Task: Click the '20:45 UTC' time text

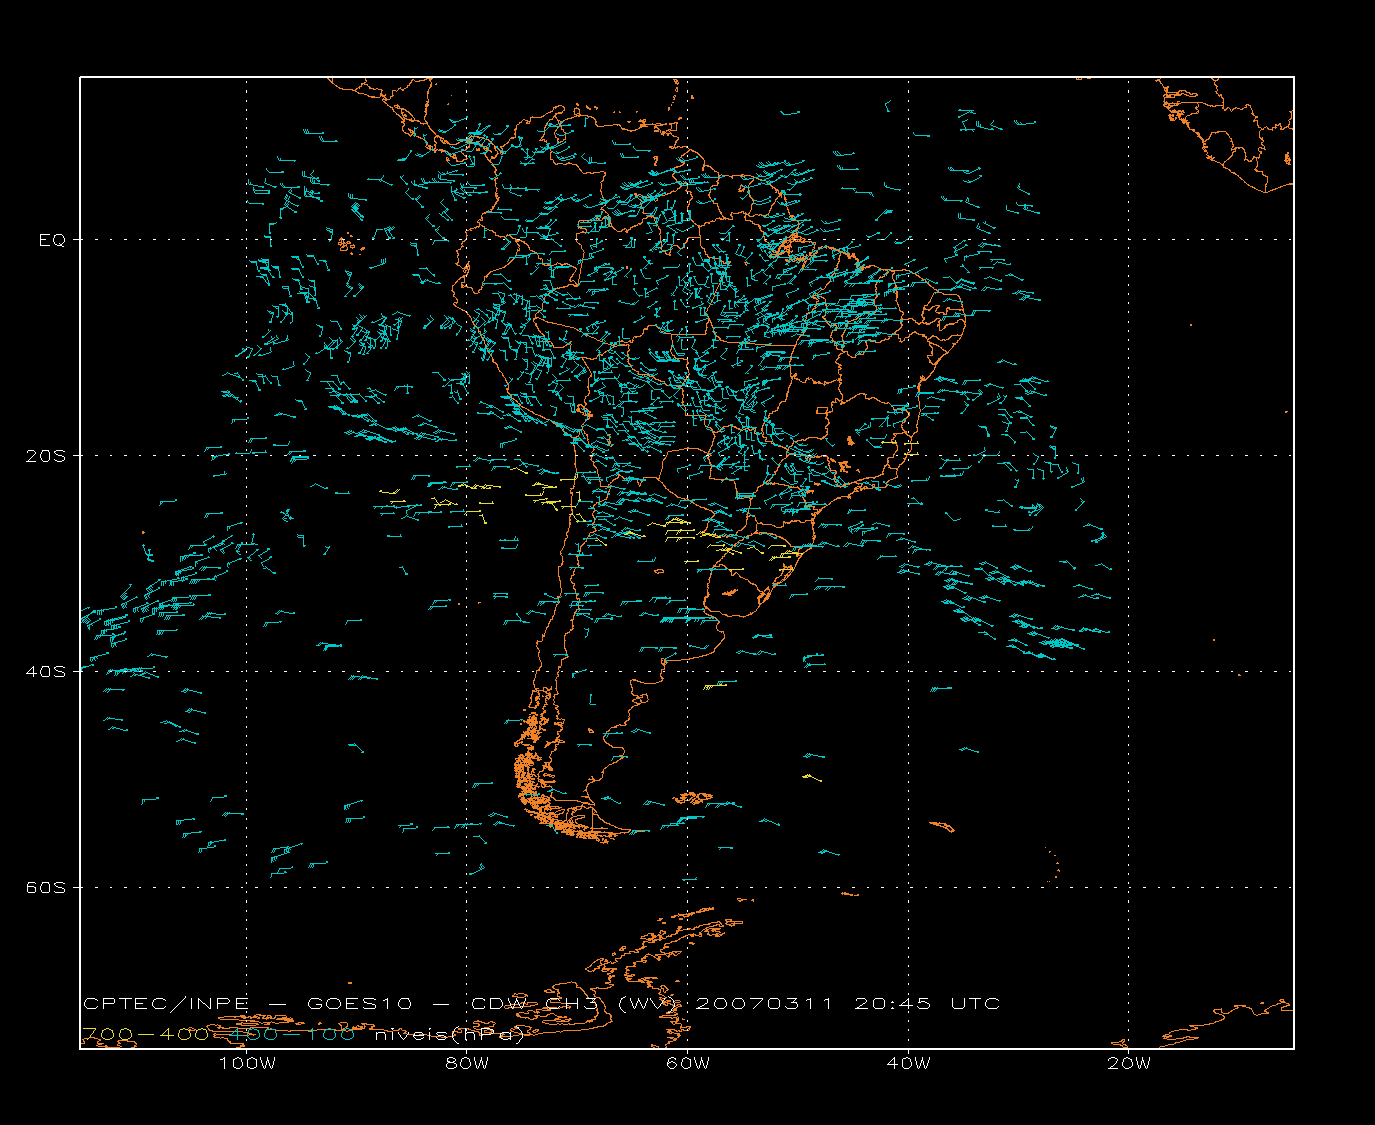Action: pyautogui.click(x=927, y=1003)
